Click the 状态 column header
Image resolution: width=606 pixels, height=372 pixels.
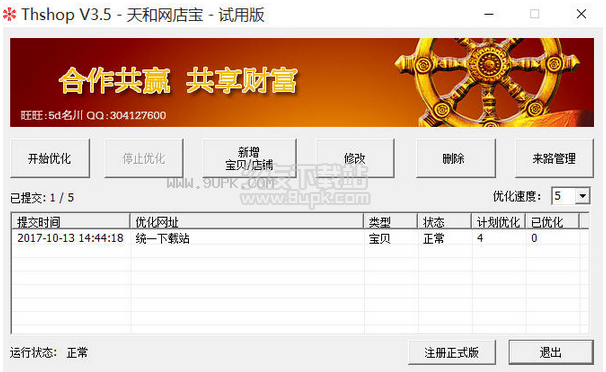click(444, 222)
